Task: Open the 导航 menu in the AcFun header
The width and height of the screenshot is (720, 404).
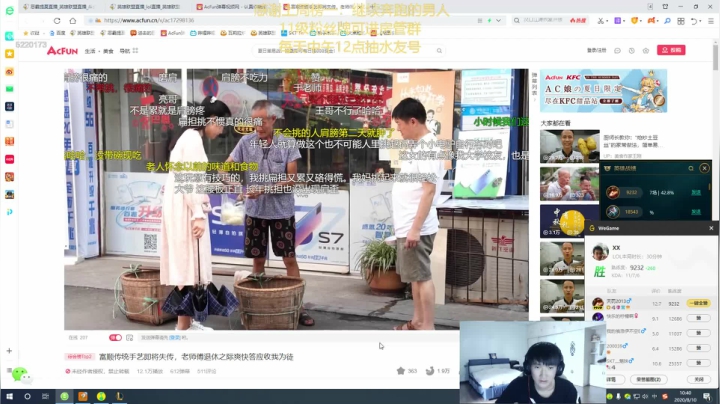Action: coord(125,51)
